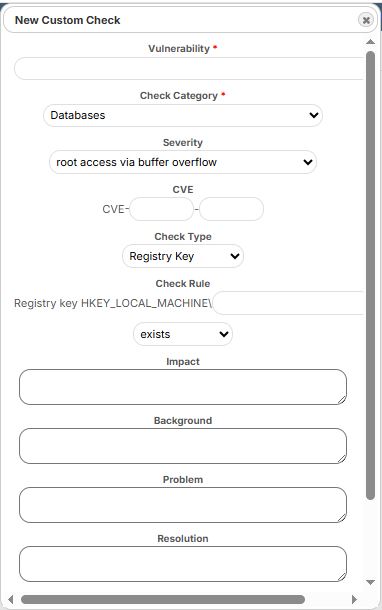The width and height of the screenshot is (382, 610).
Task: Click inside the Background text area
Action: (x=183, y=446)
